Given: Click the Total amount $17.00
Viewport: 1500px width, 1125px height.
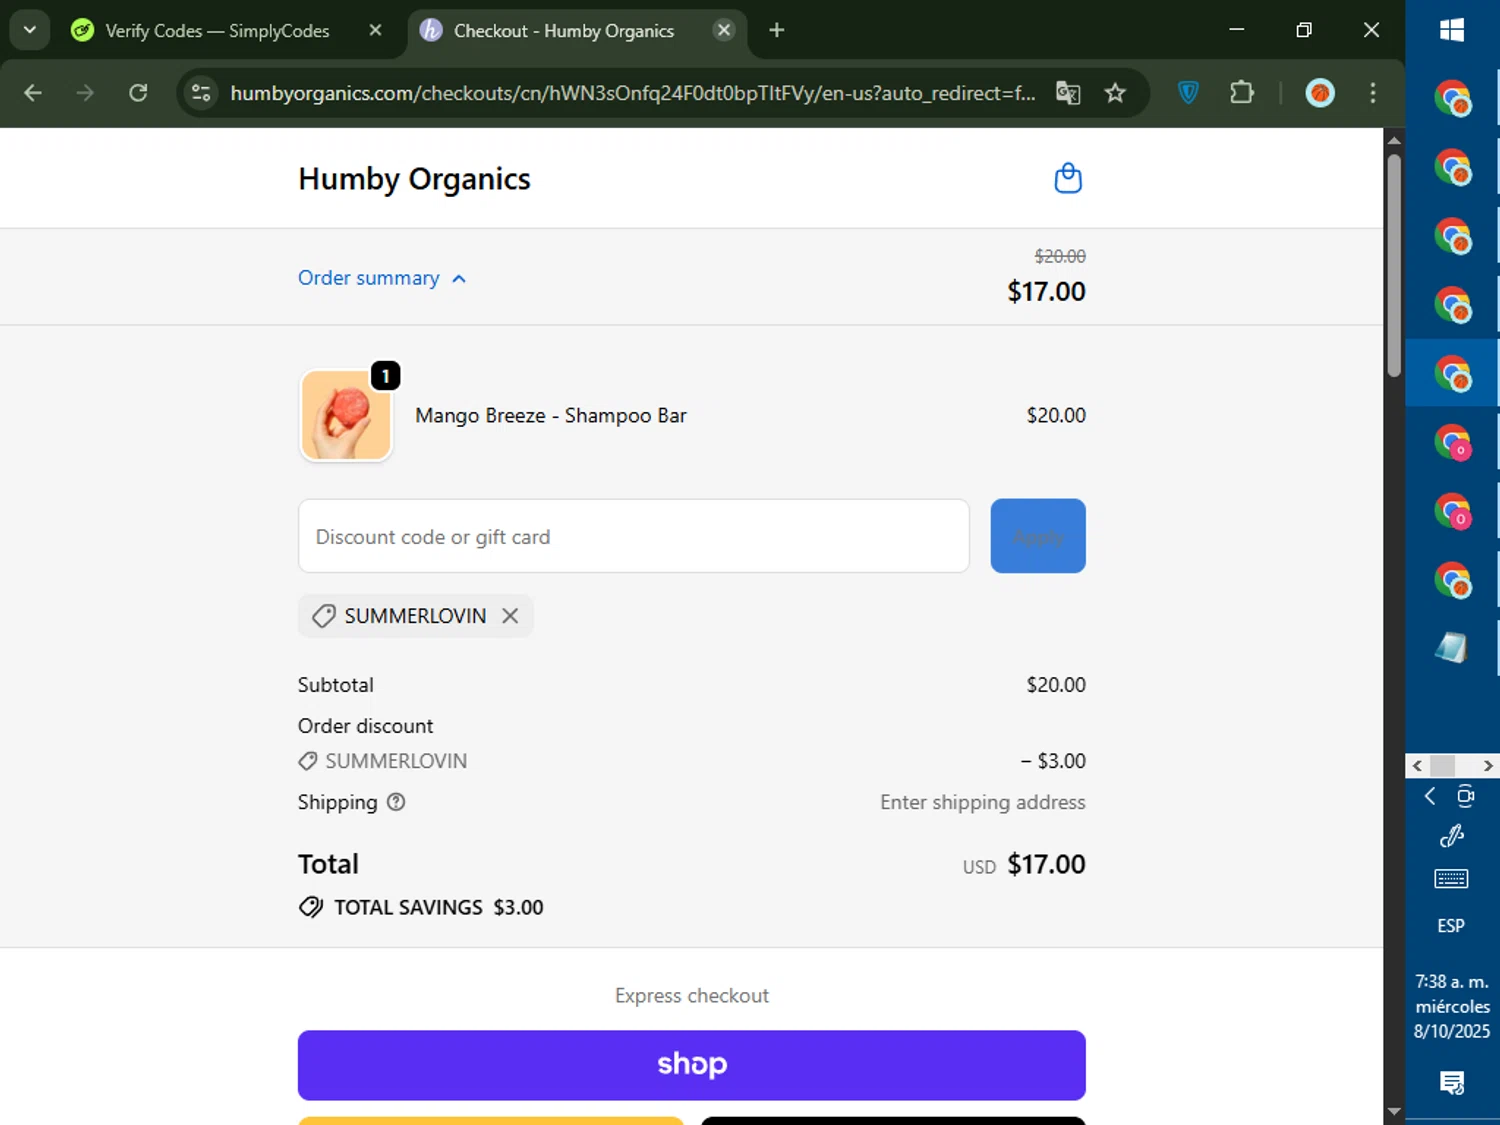Looking at the screenshot, I should (1046, 864).
